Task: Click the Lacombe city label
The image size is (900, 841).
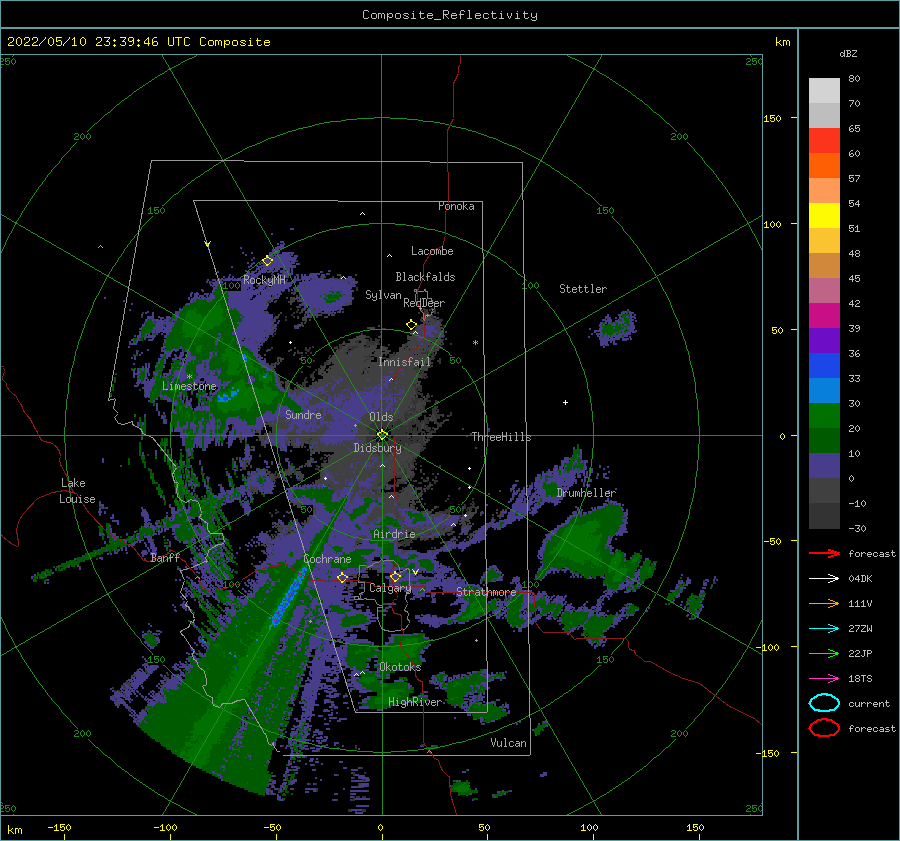Action: pyautogui.click(x=432, y=251)
